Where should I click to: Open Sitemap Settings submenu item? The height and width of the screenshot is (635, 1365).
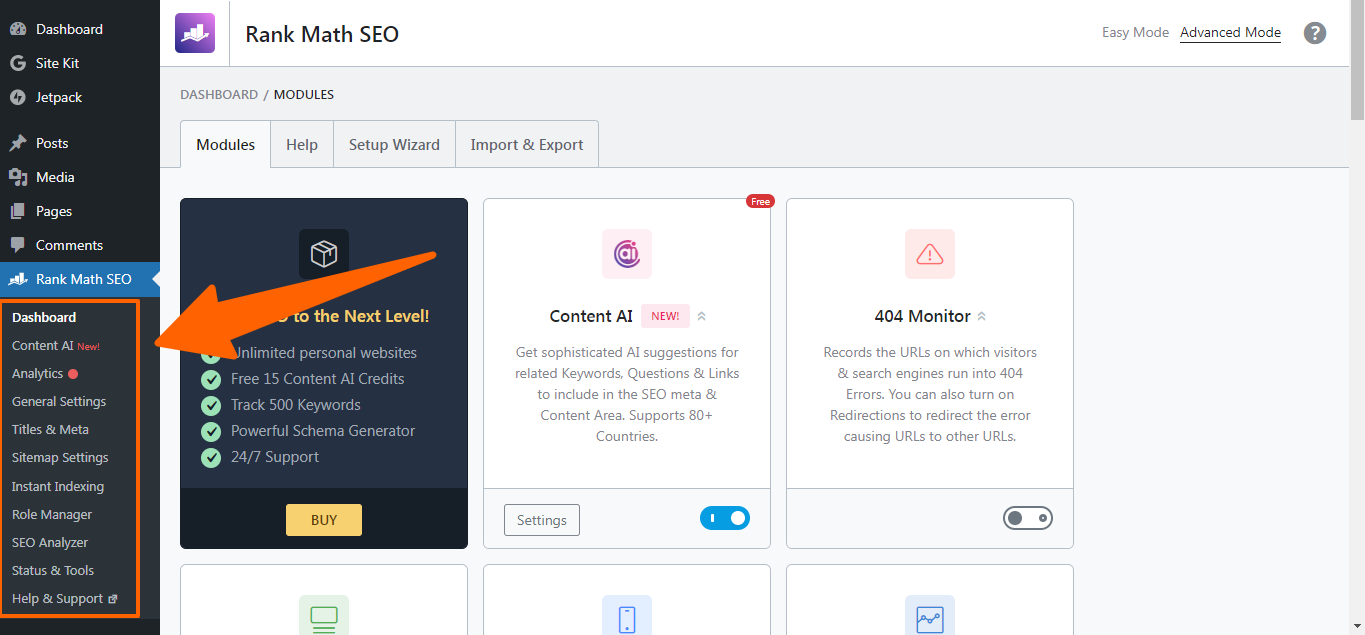(x=60, y=457)
